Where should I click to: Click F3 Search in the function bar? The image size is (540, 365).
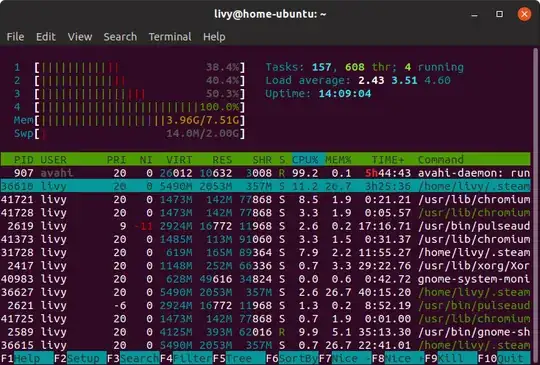(133, 358)
